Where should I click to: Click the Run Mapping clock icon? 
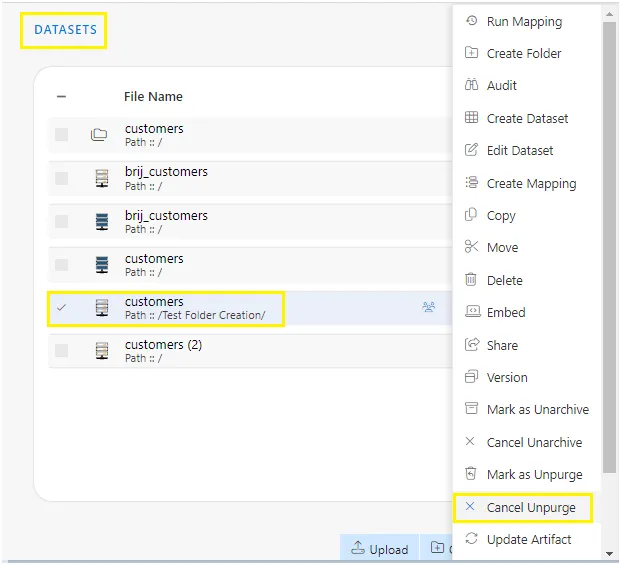[x=471, y=21]
